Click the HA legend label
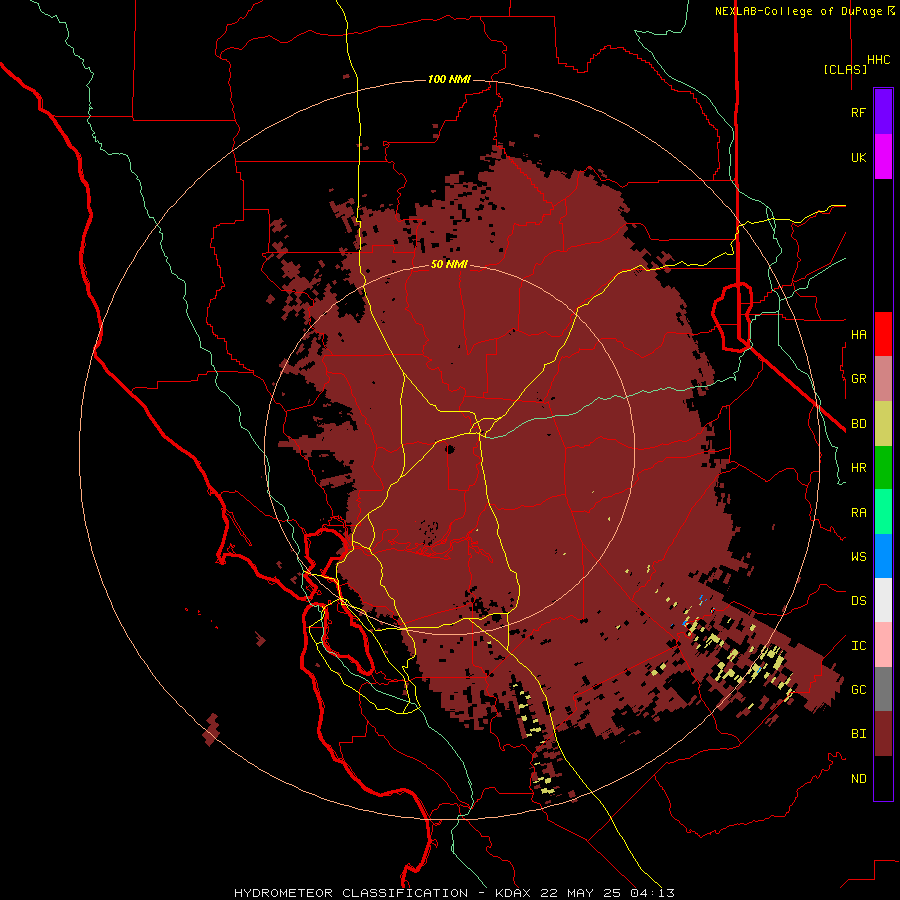The image size is (900, 900). point(858,334)
